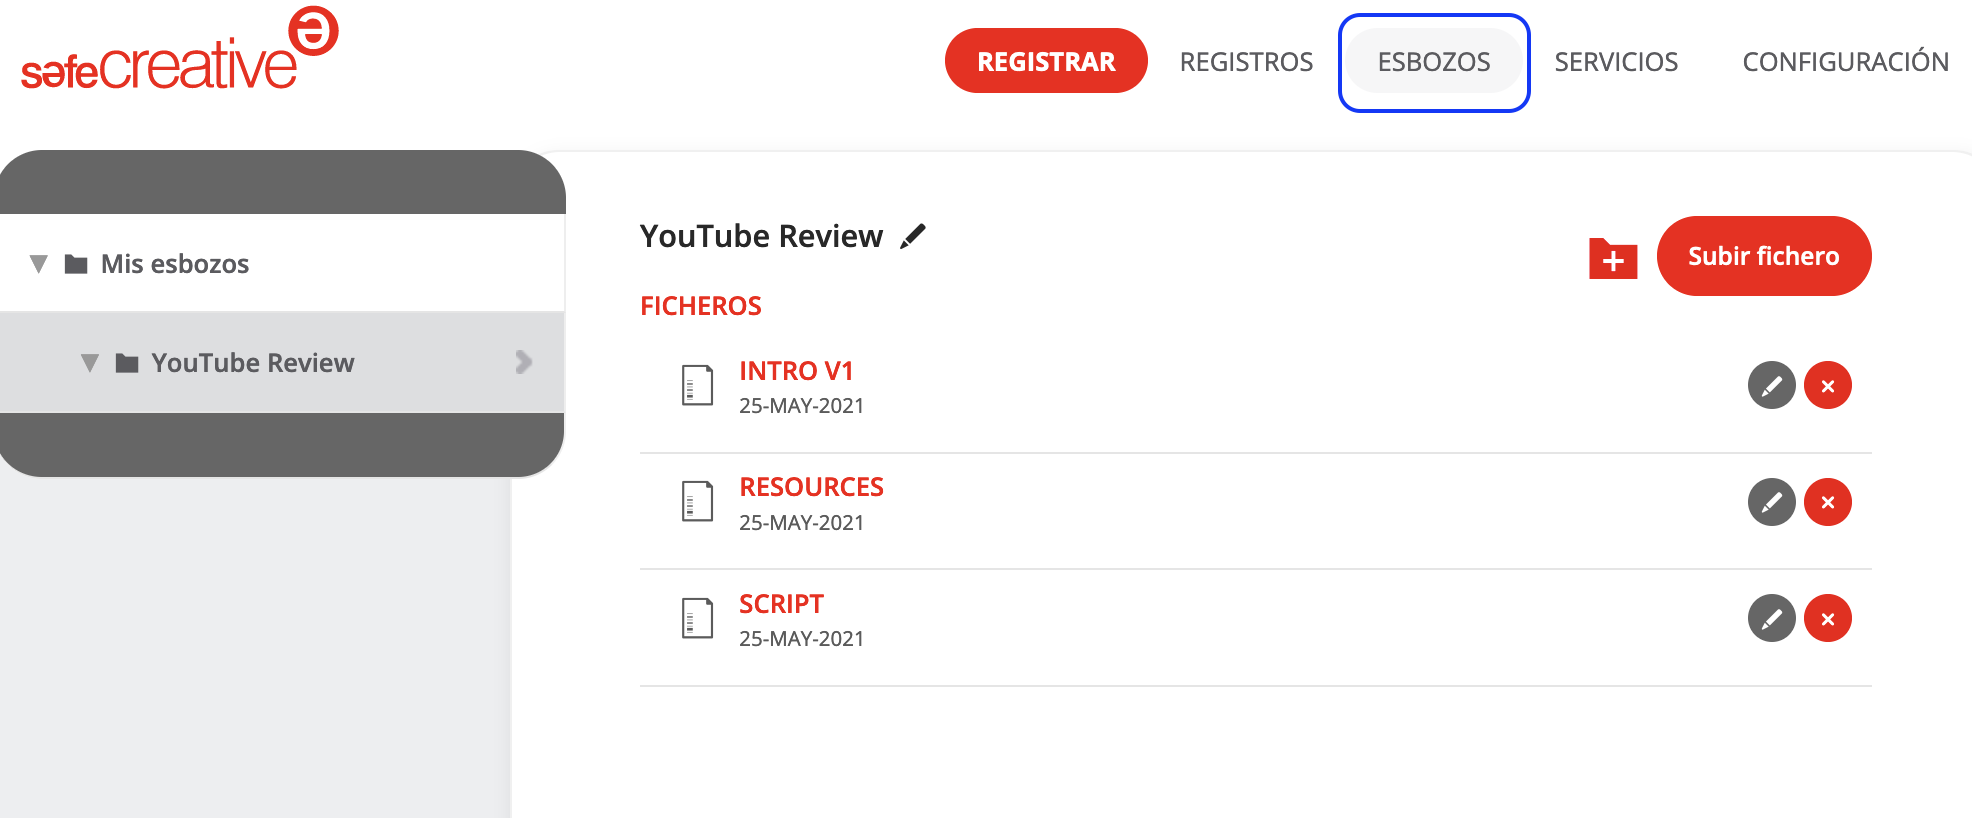
Task: Edit the RESOURCES file
Action: click(1771, 502)
